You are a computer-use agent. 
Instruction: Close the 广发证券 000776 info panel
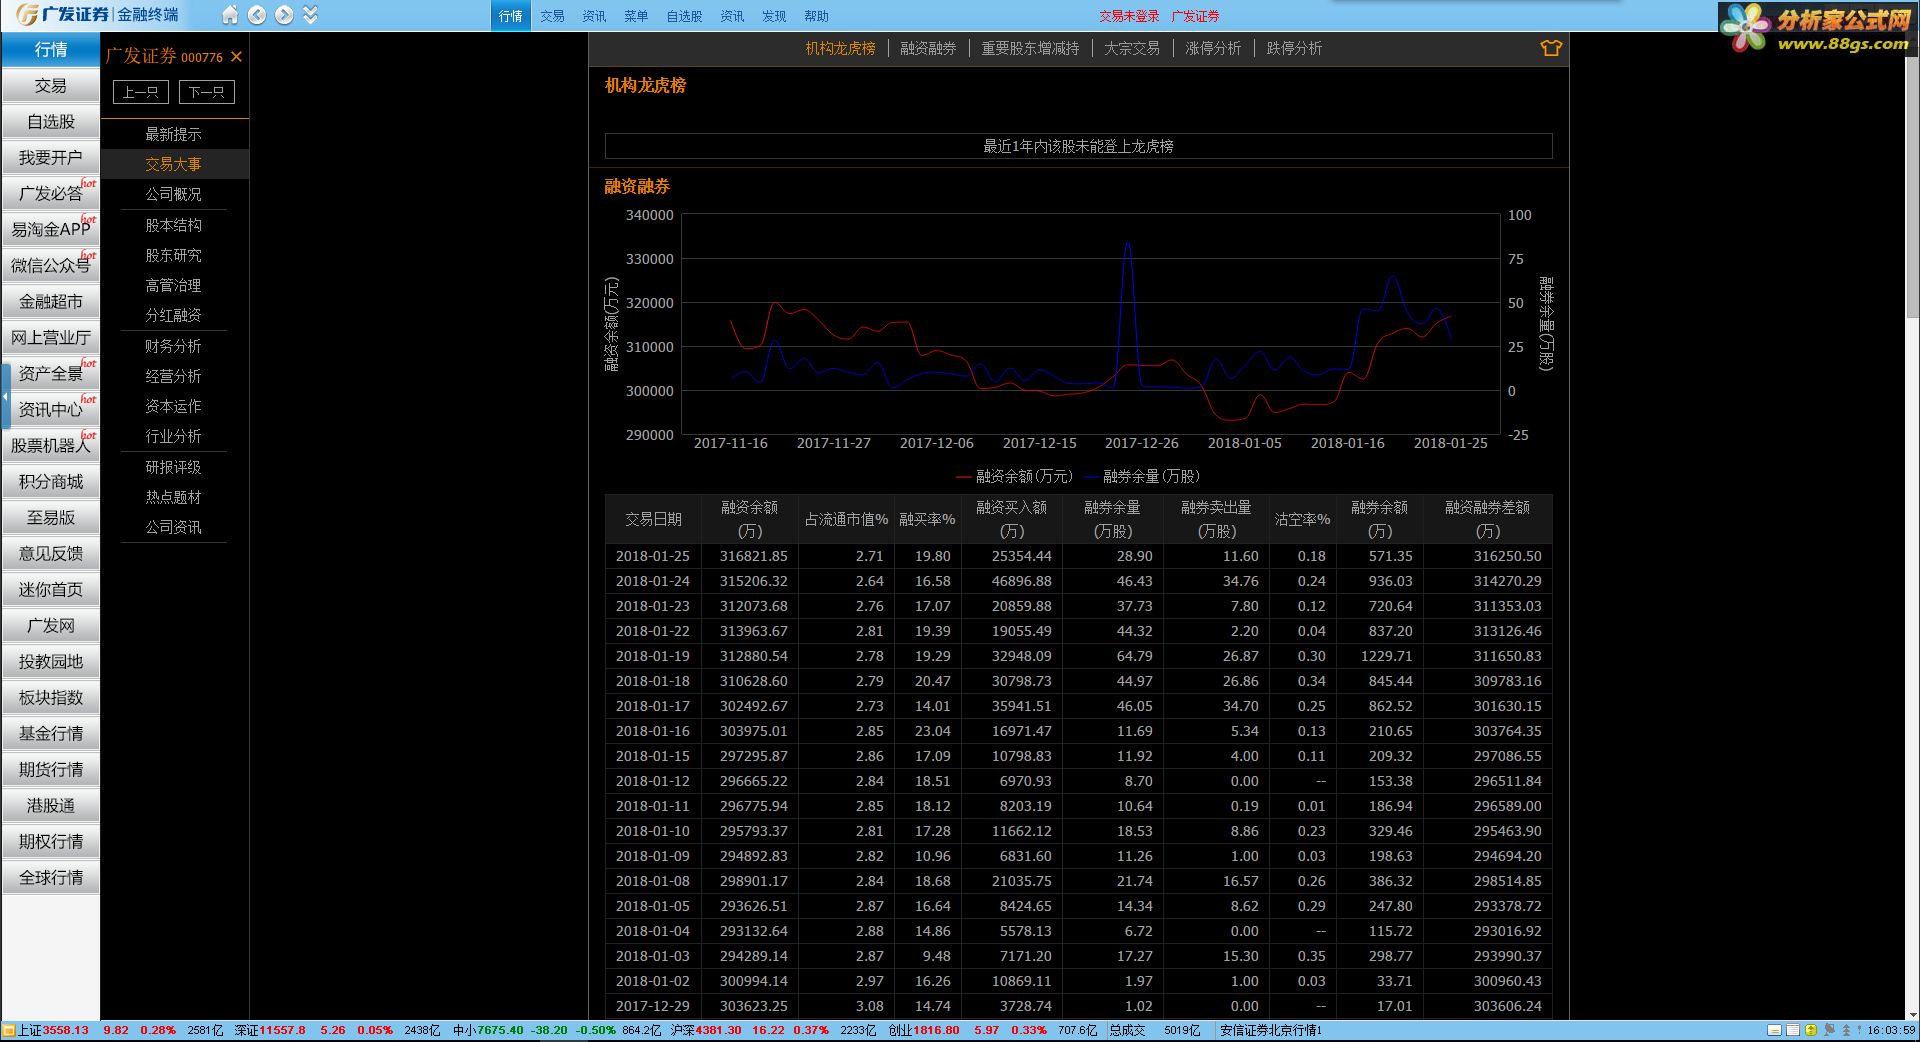(x=236, y=57)
